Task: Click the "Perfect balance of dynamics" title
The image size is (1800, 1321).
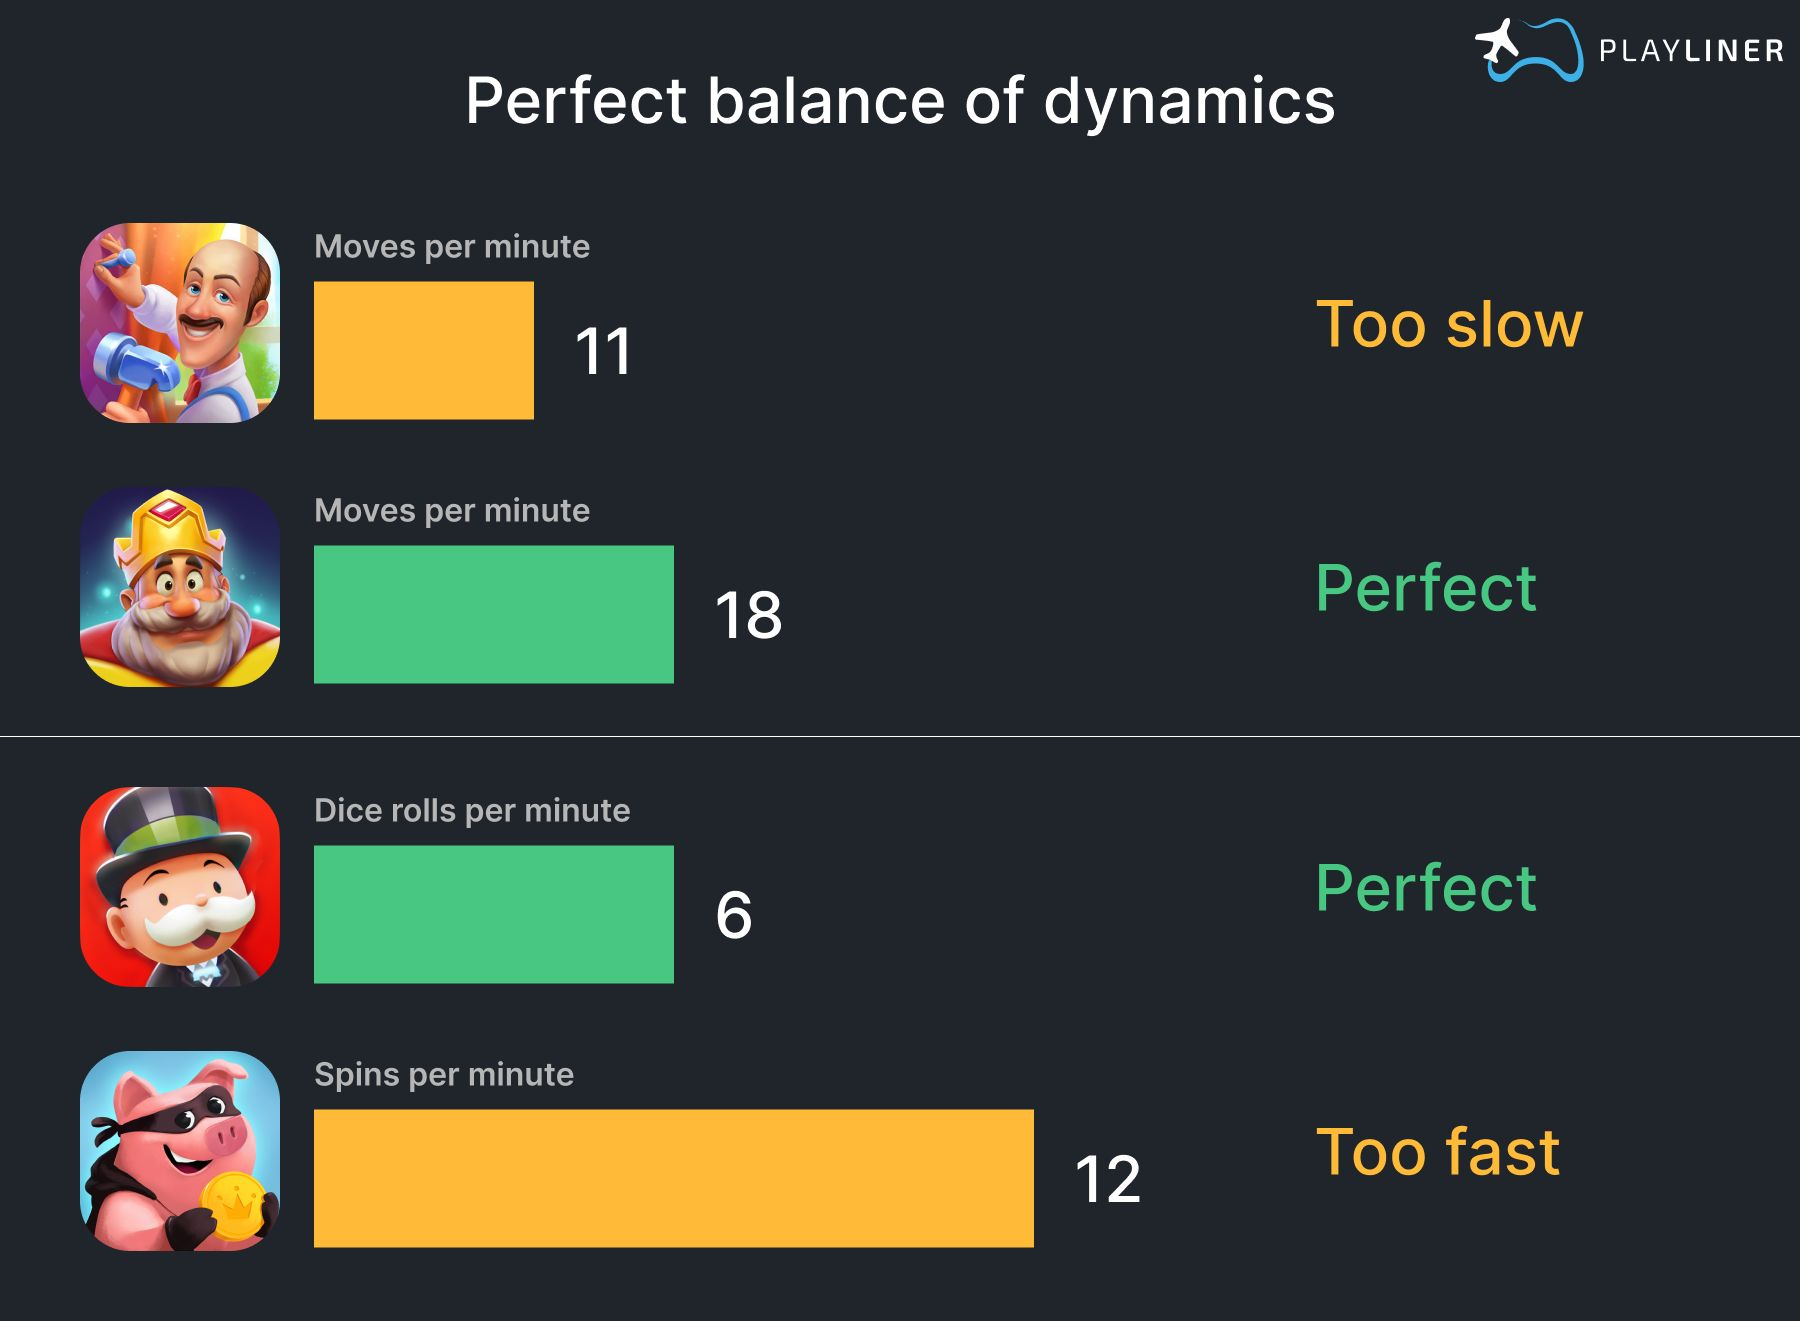Action: 900,101
